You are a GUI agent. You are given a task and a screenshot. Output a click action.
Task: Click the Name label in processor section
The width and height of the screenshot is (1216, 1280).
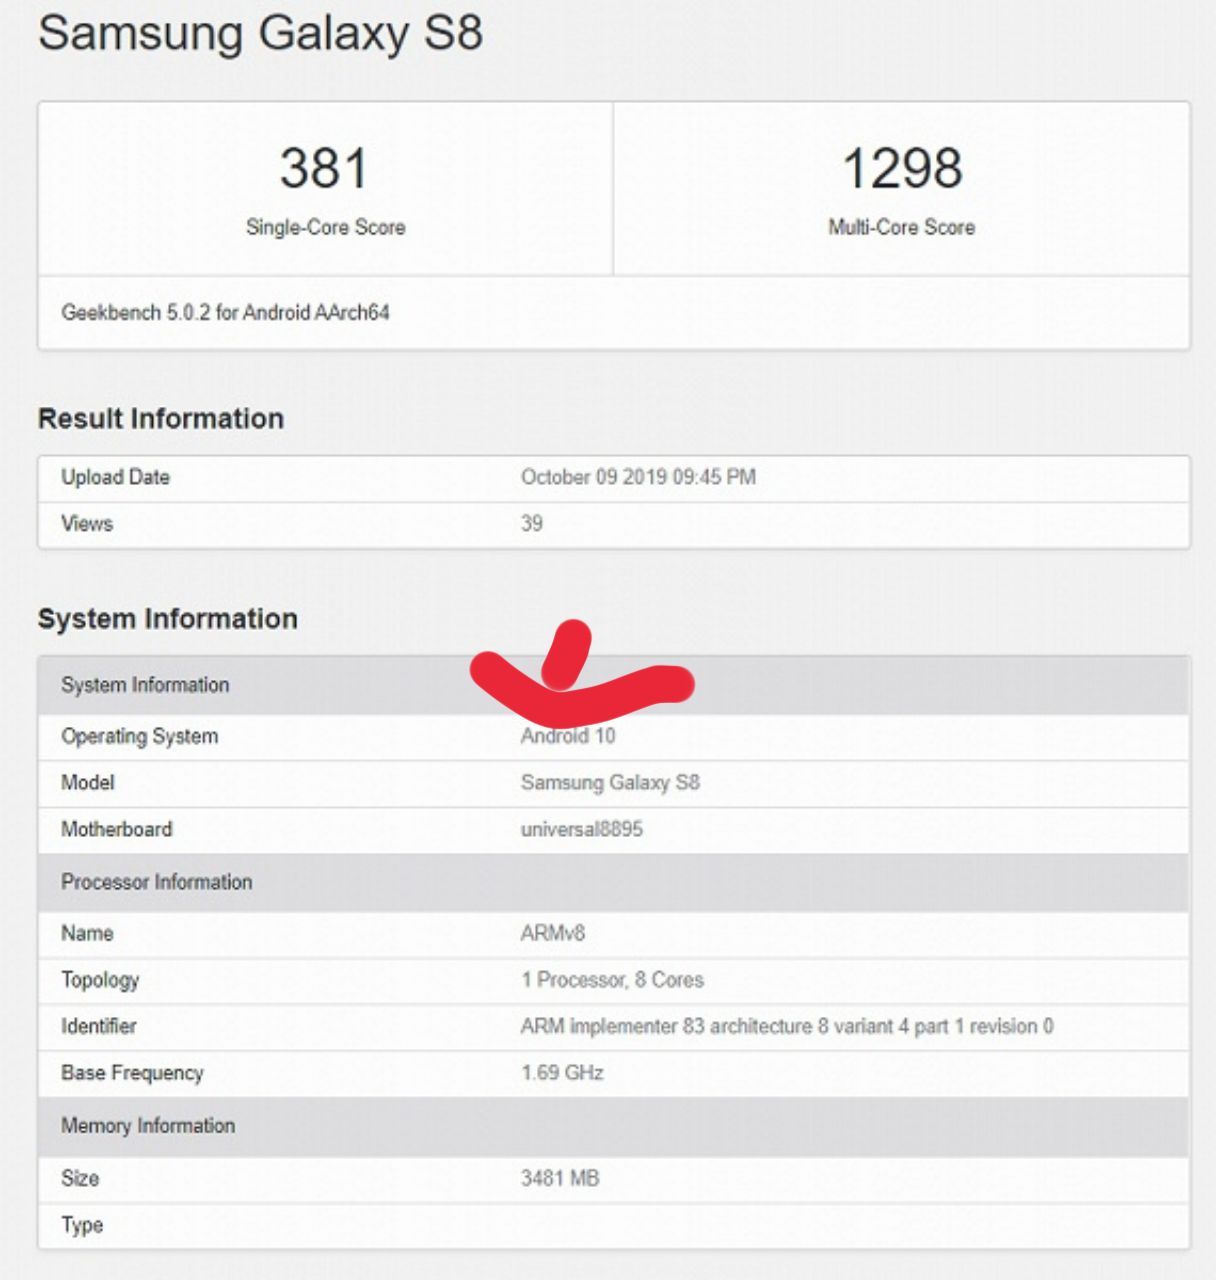(x=87, y=933)
